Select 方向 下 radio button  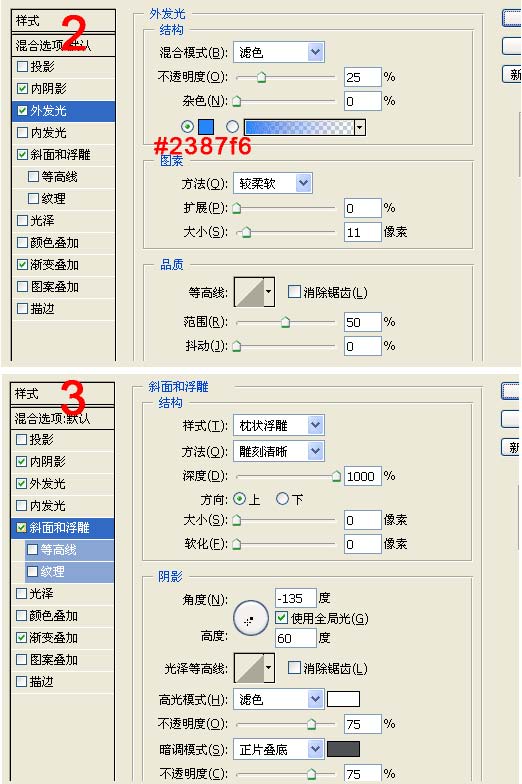point(282,499)
